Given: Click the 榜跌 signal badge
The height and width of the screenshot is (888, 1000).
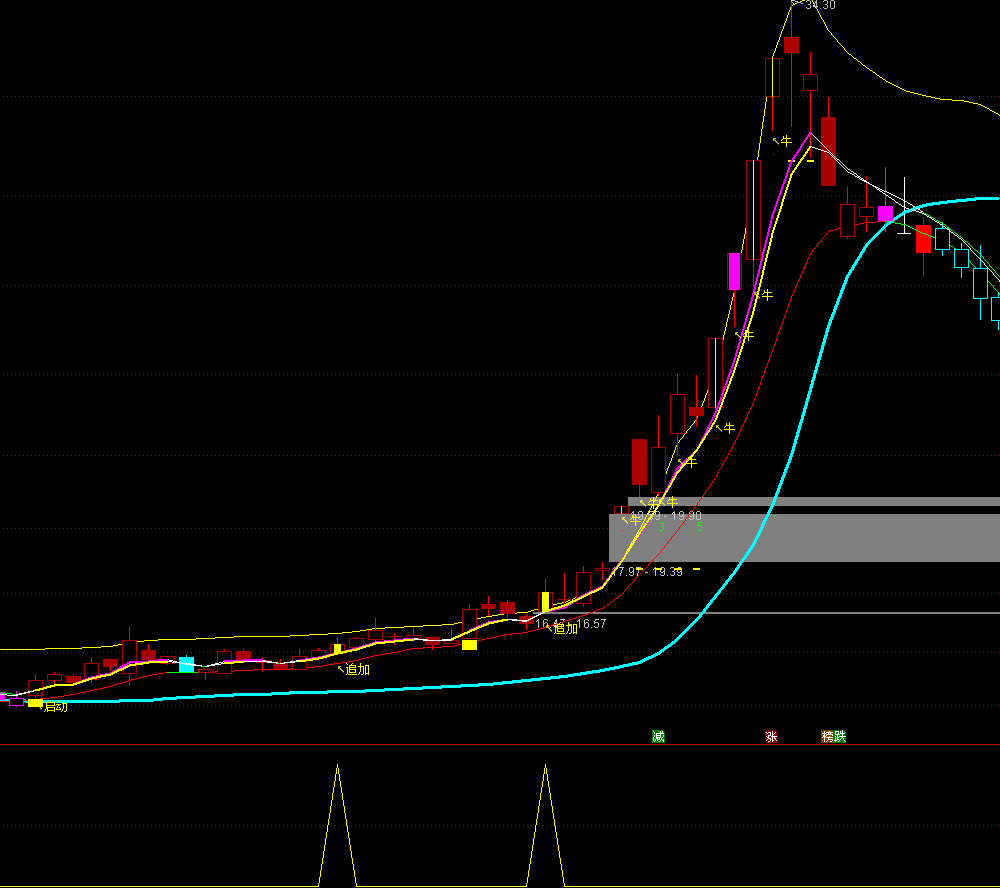Looking at the screenshot, I should point(834,737).
